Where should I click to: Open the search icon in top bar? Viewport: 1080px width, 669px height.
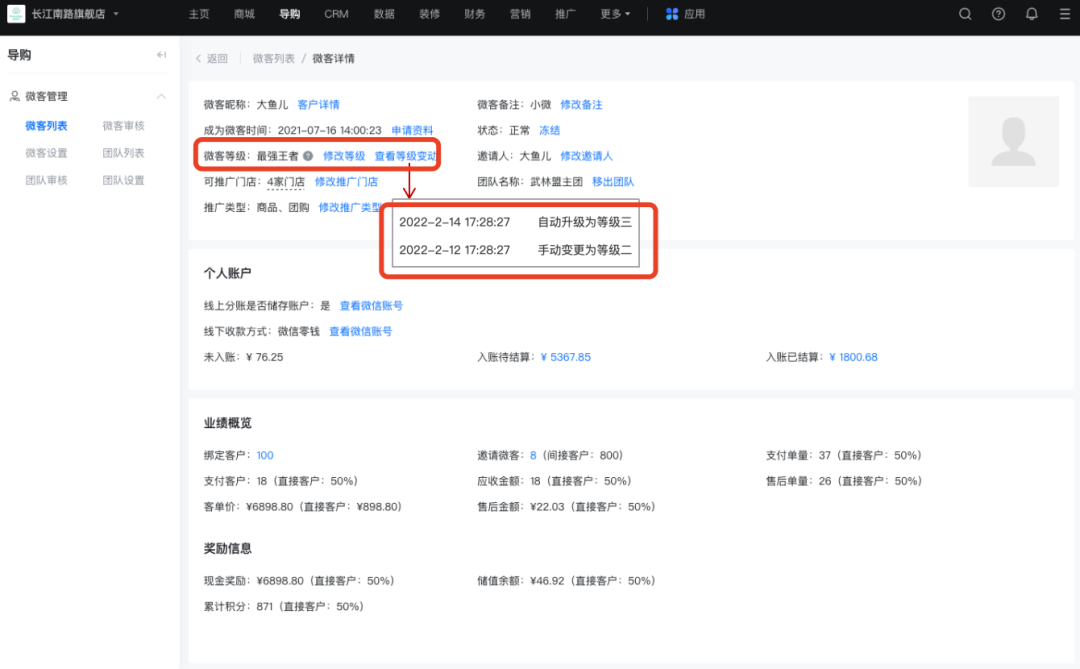965,14
